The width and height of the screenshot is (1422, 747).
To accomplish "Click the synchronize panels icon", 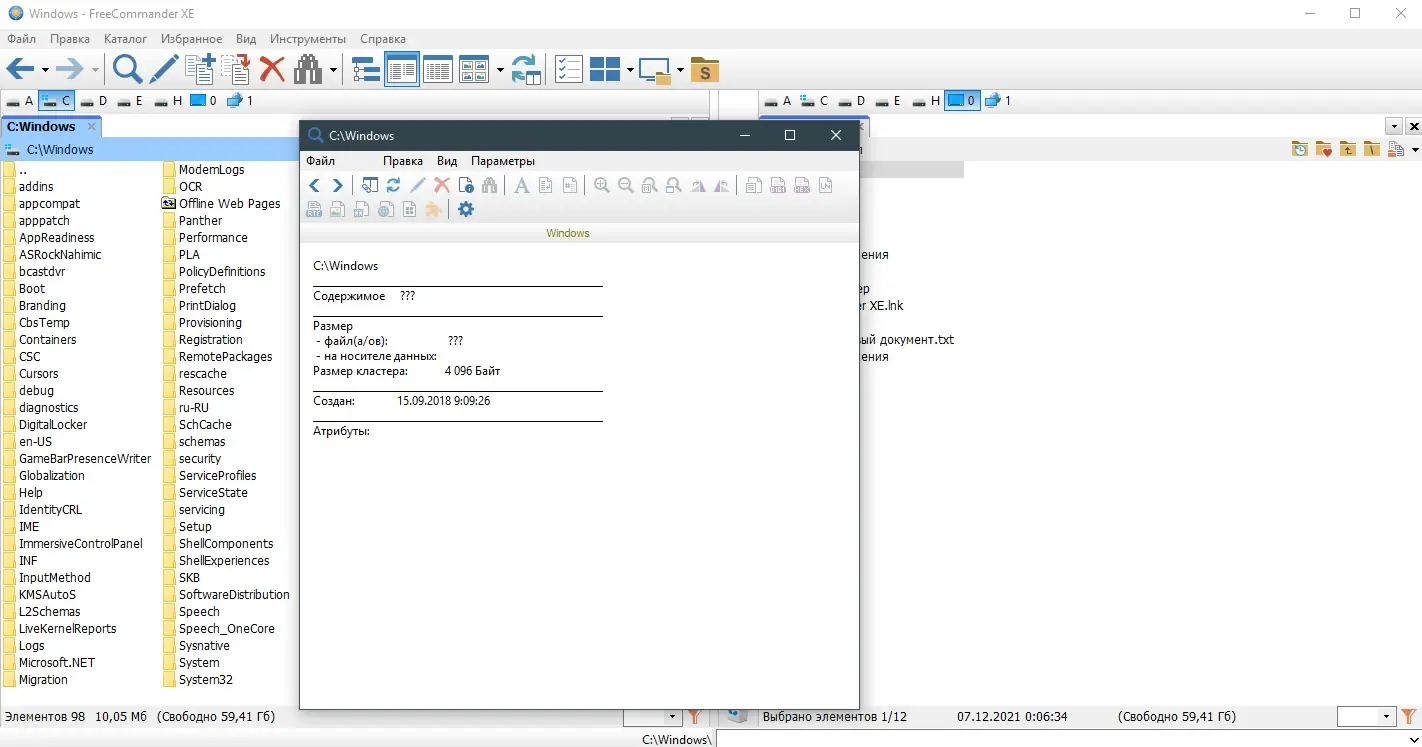I will click(526, 69).
